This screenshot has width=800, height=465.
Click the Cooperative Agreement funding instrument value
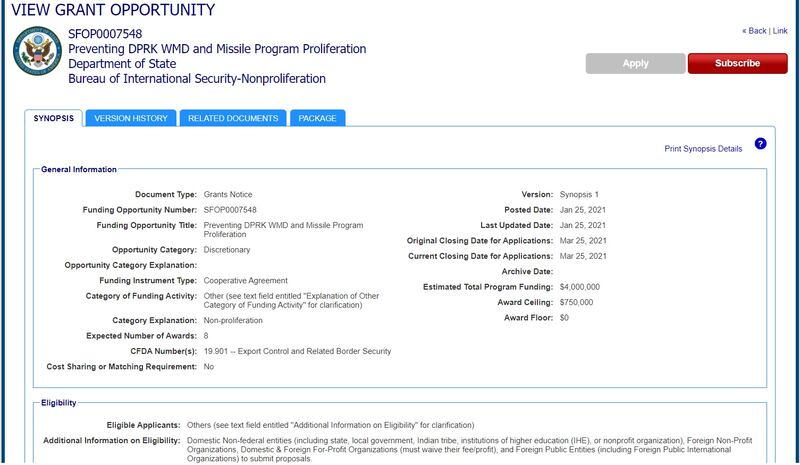[x=245, y=280]
